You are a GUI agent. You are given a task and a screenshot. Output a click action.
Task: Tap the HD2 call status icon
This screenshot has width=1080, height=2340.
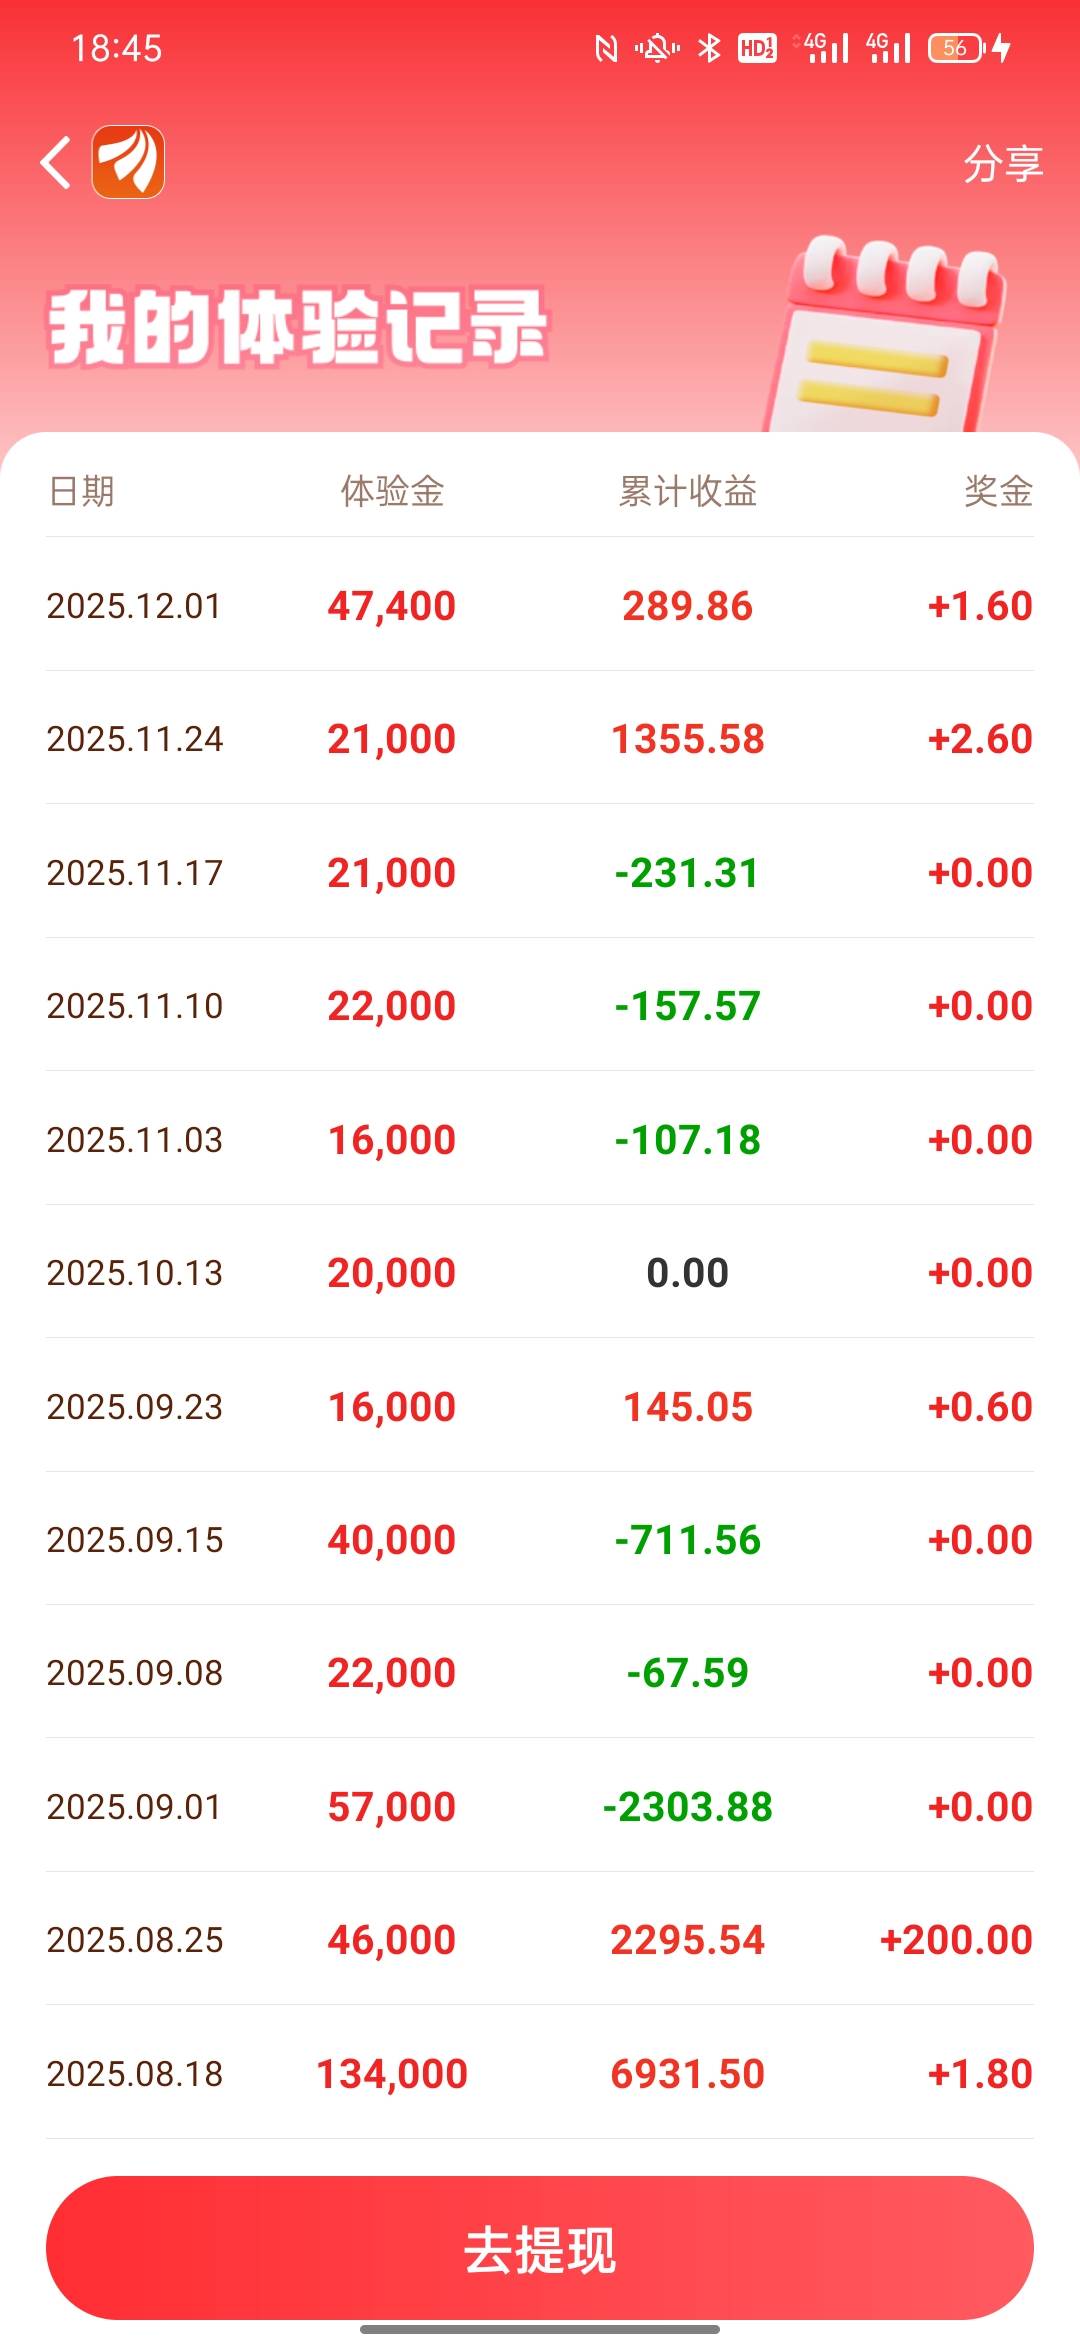point(757,47)
